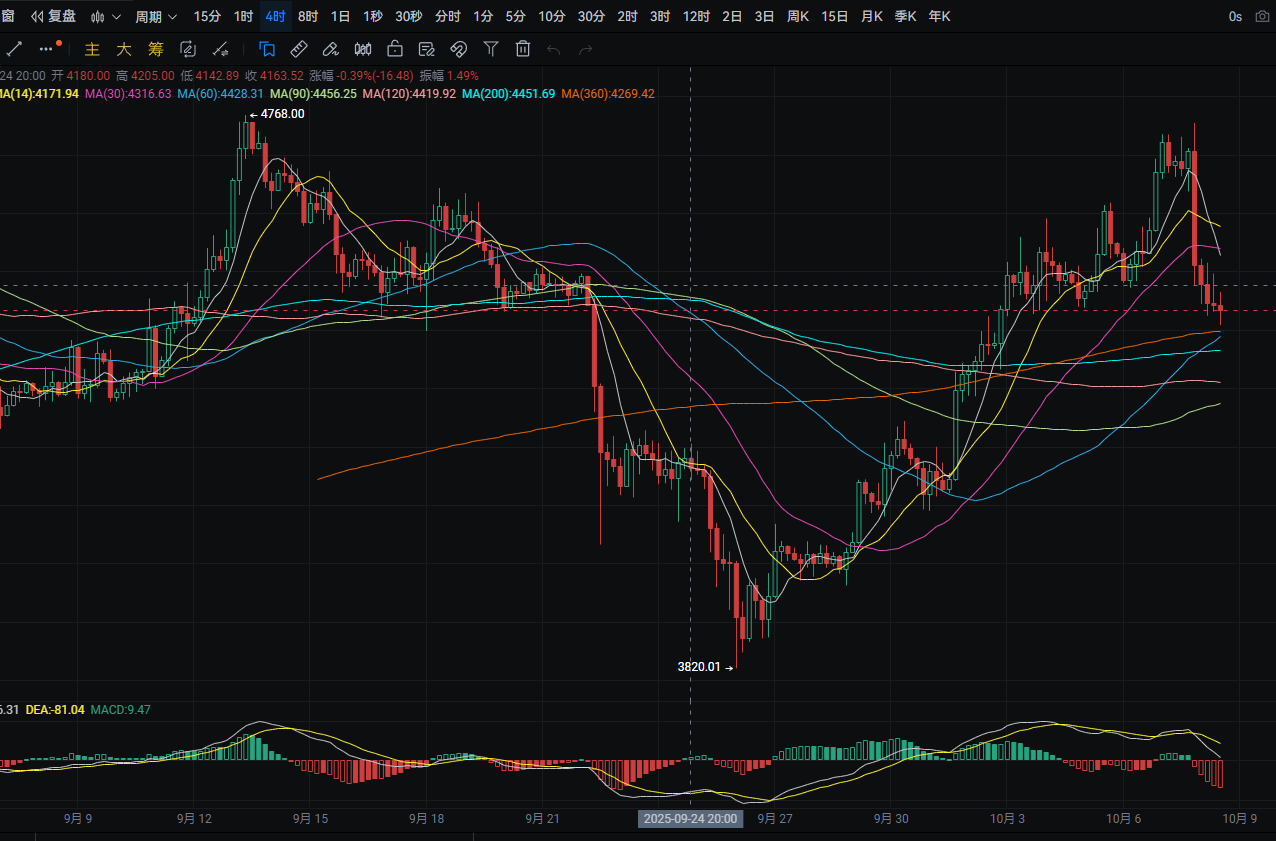Click the undo arrow icon
The height and width of the screenshot is (841, 1276).
(x=554, y=48)
